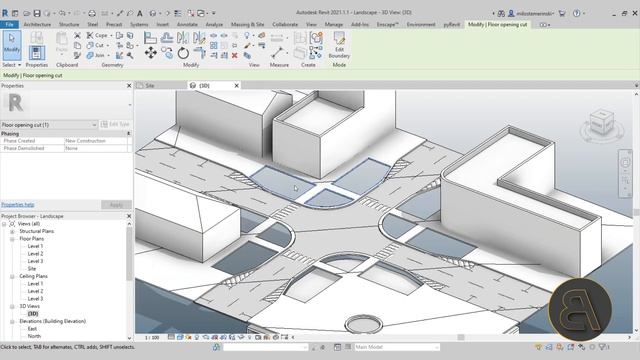The image size is (640, 360).
Task: Click the Apply button in Properties
Action: (x=116, y=204)
